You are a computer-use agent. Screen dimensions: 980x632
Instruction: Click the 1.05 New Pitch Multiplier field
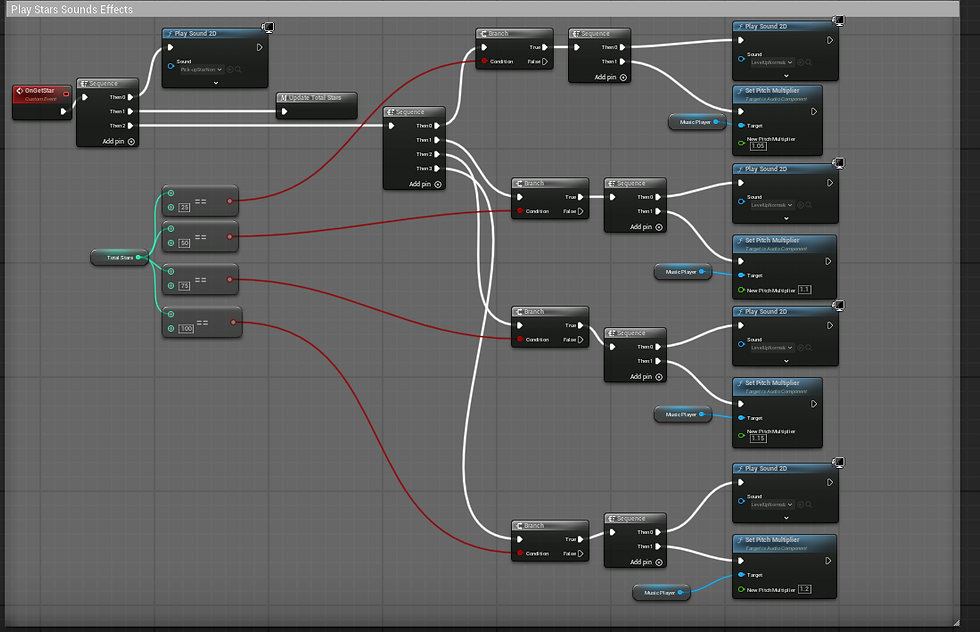click(758, 146)
